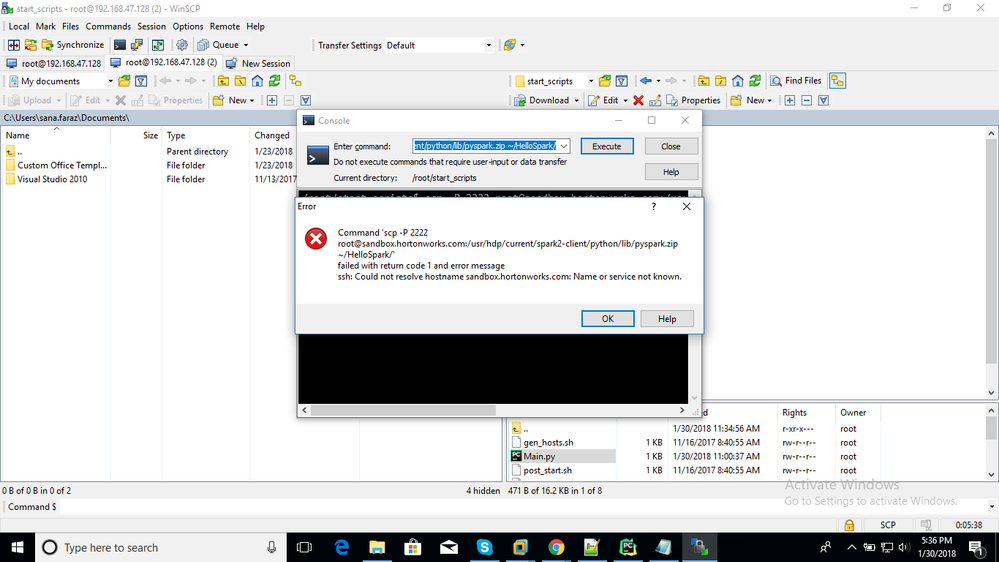Click local panel select-files plus icon
This screenshot has width=999, height=562.
272,100
